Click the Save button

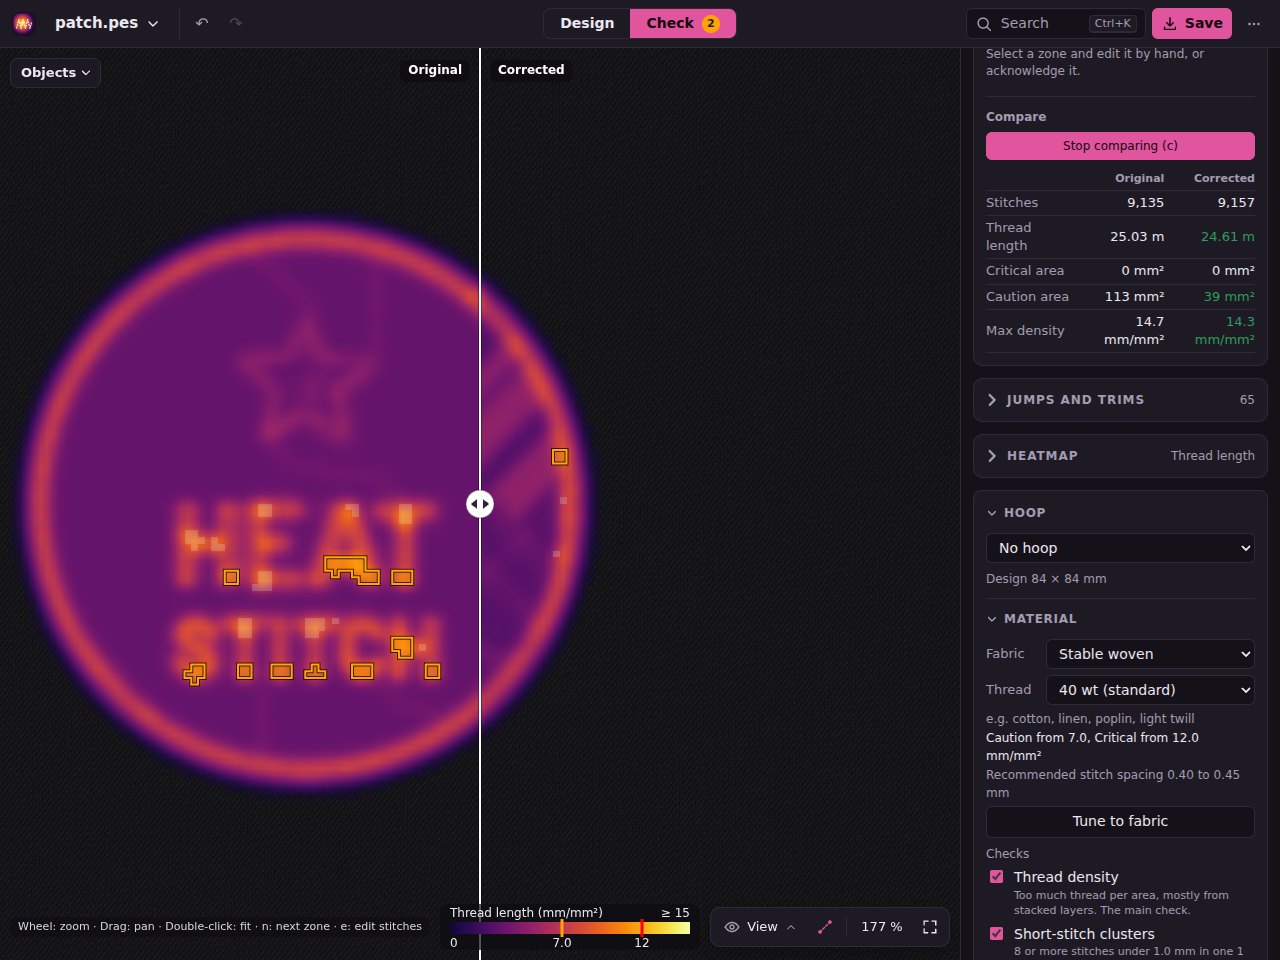[1192, 23]
